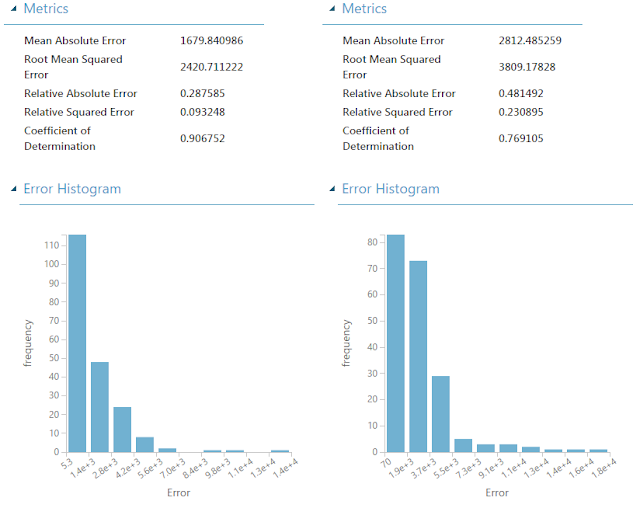The image size is (640, 508).
Task: Click the left histogram frequency axis label
Action: (28, 343)
